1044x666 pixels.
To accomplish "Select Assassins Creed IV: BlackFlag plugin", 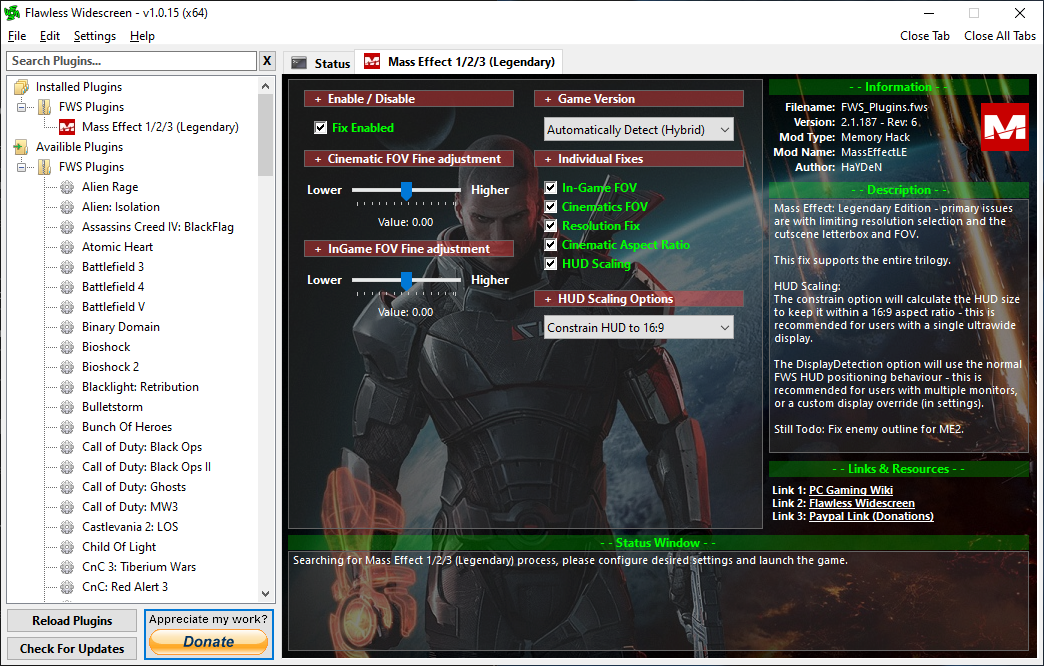I will (x=158, y=227).
